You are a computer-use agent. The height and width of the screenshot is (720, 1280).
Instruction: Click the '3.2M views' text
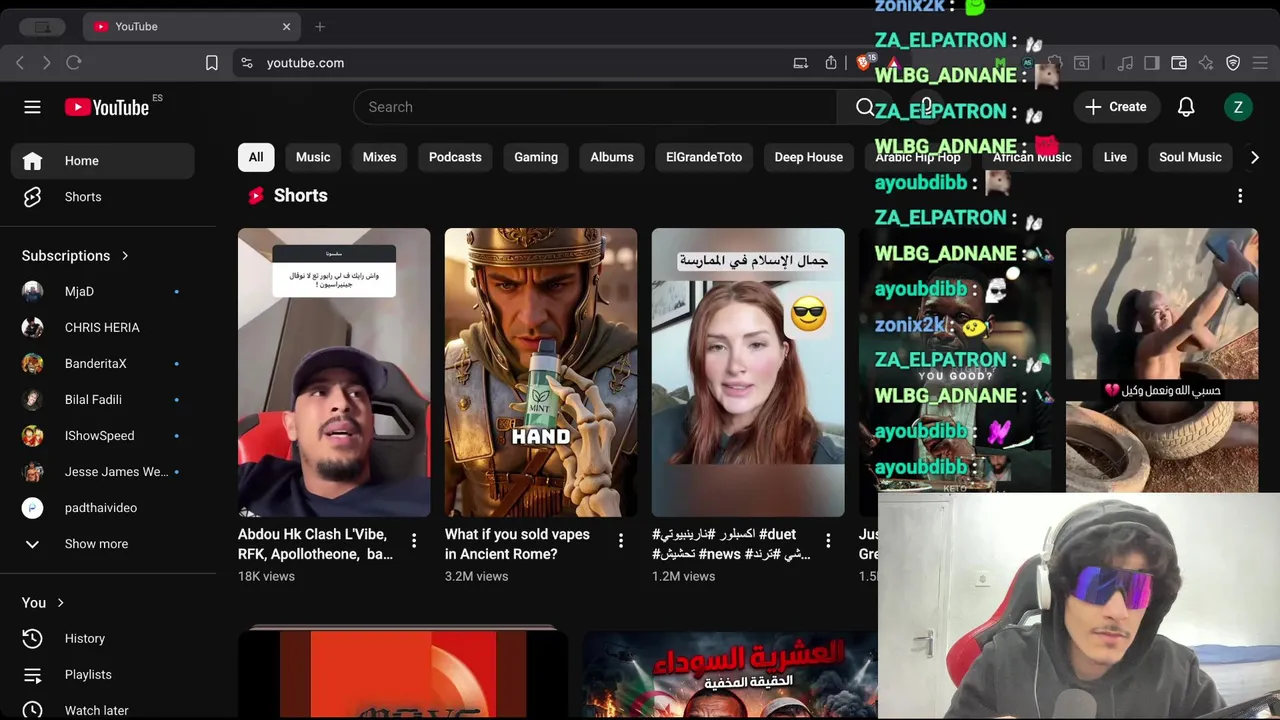click(476, 576)
